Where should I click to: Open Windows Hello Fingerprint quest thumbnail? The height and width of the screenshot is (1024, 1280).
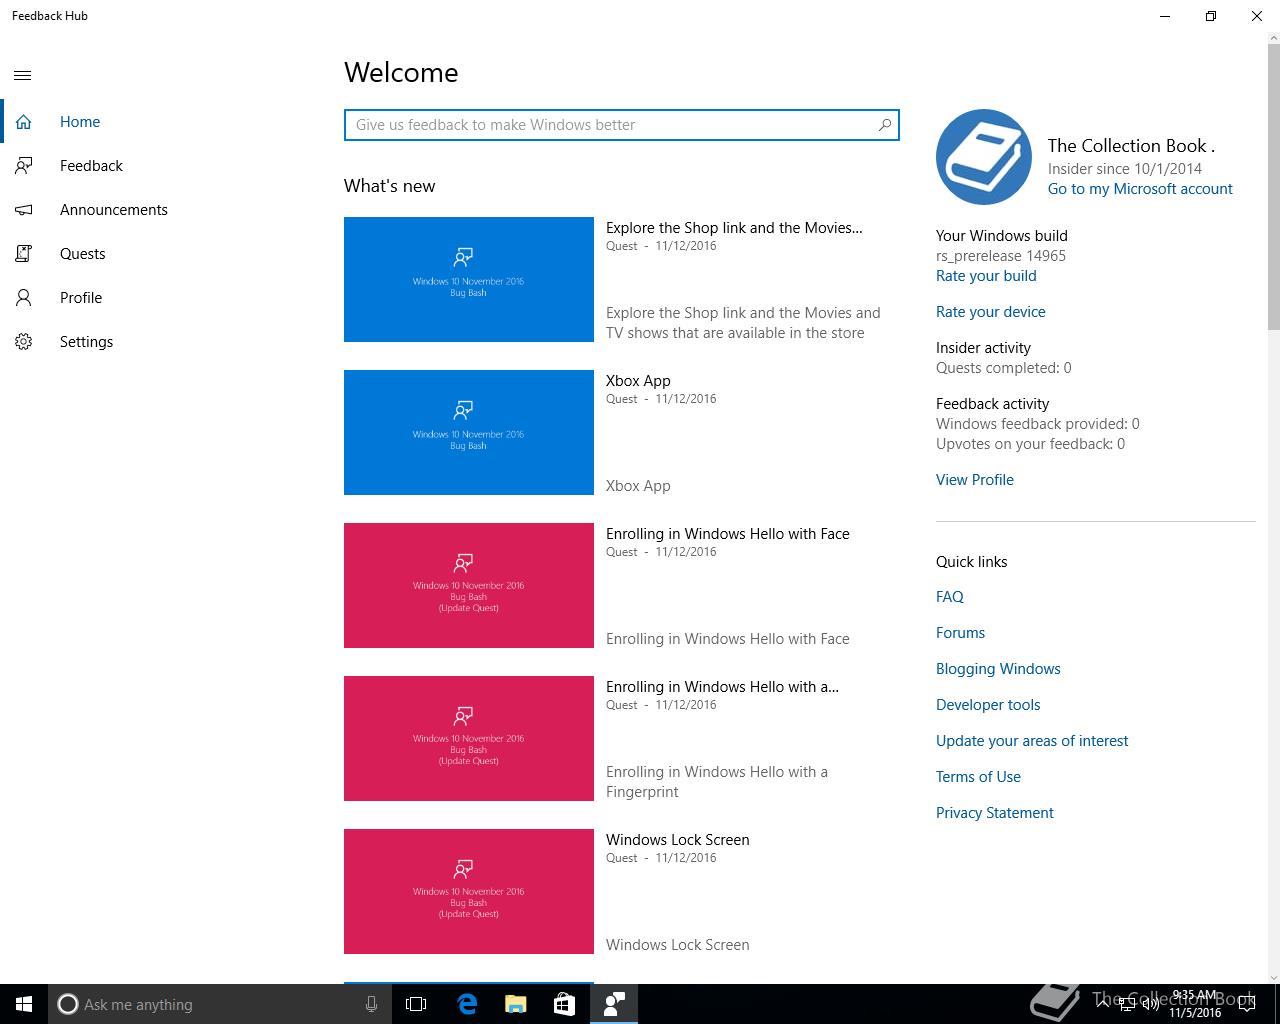pyautogui.click(x=469, y=738)
